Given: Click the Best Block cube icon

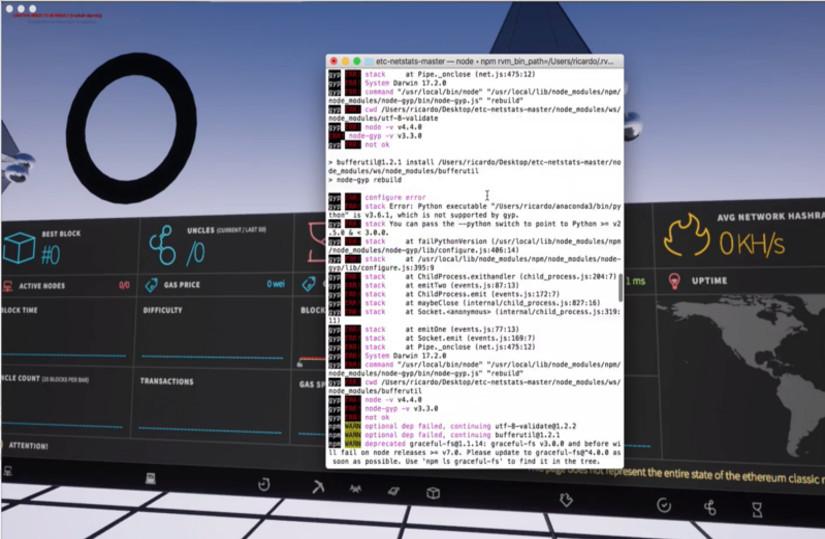Looking at the screenshot, I should click(x=18, y=247).
